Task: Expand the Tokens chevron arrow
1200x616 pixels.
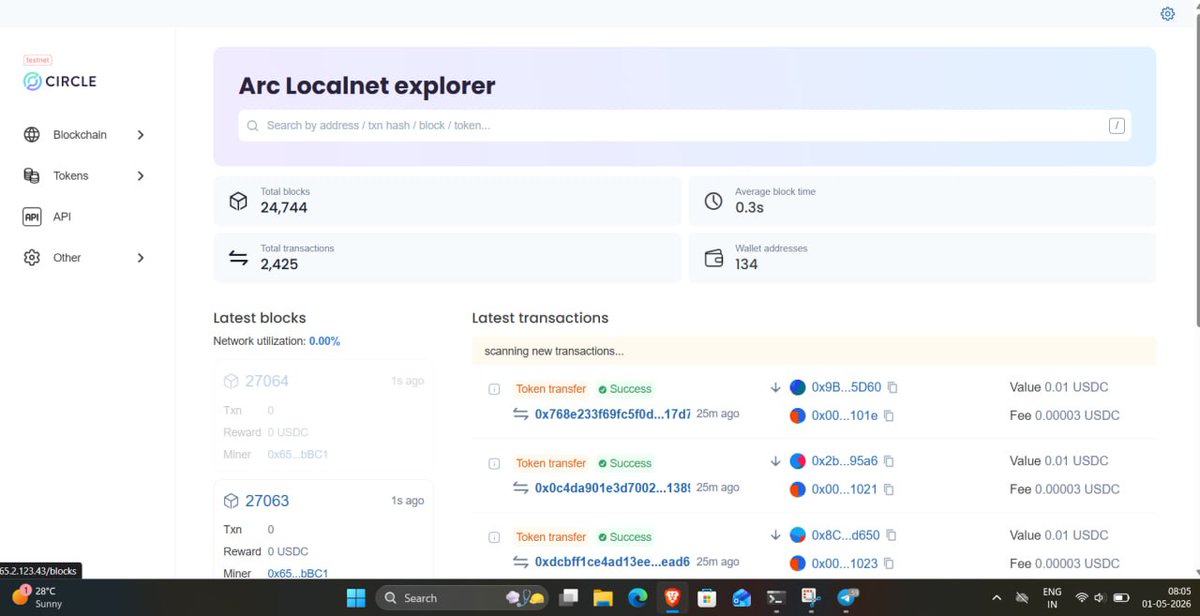Action: [140, 176]
